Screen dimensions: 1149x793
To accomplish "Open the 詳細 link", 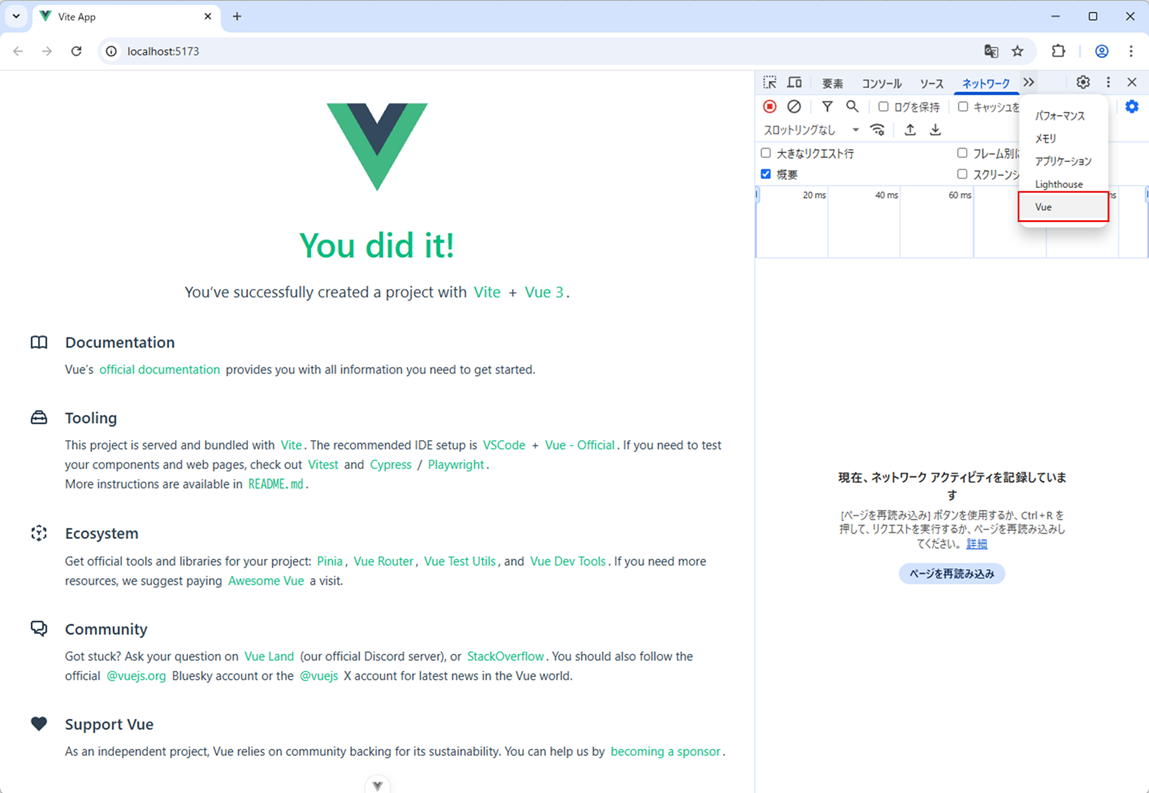I will click(977, 544).
